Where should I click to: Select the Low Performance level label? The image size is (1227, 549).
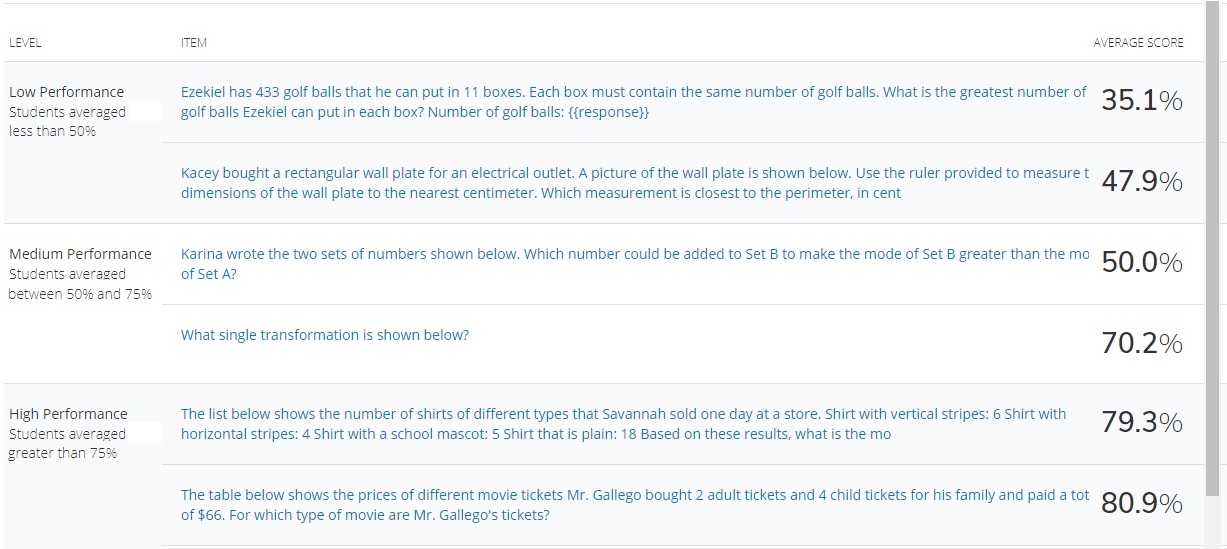(x=67, y=92)
